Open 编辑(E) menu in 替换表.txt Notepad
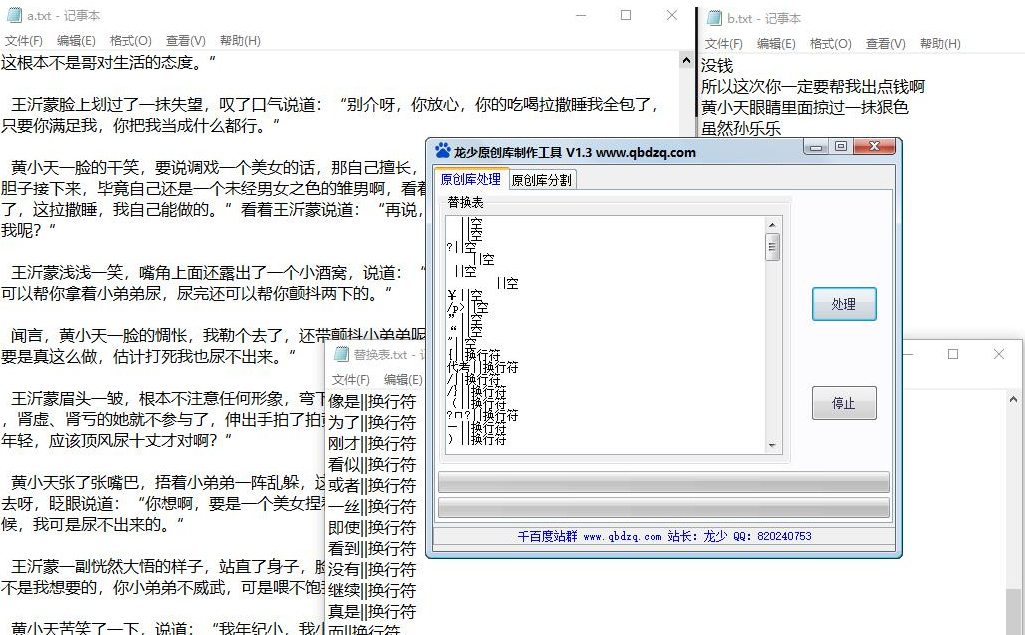This screenshot has width=1025, height=635. [403, 380]
